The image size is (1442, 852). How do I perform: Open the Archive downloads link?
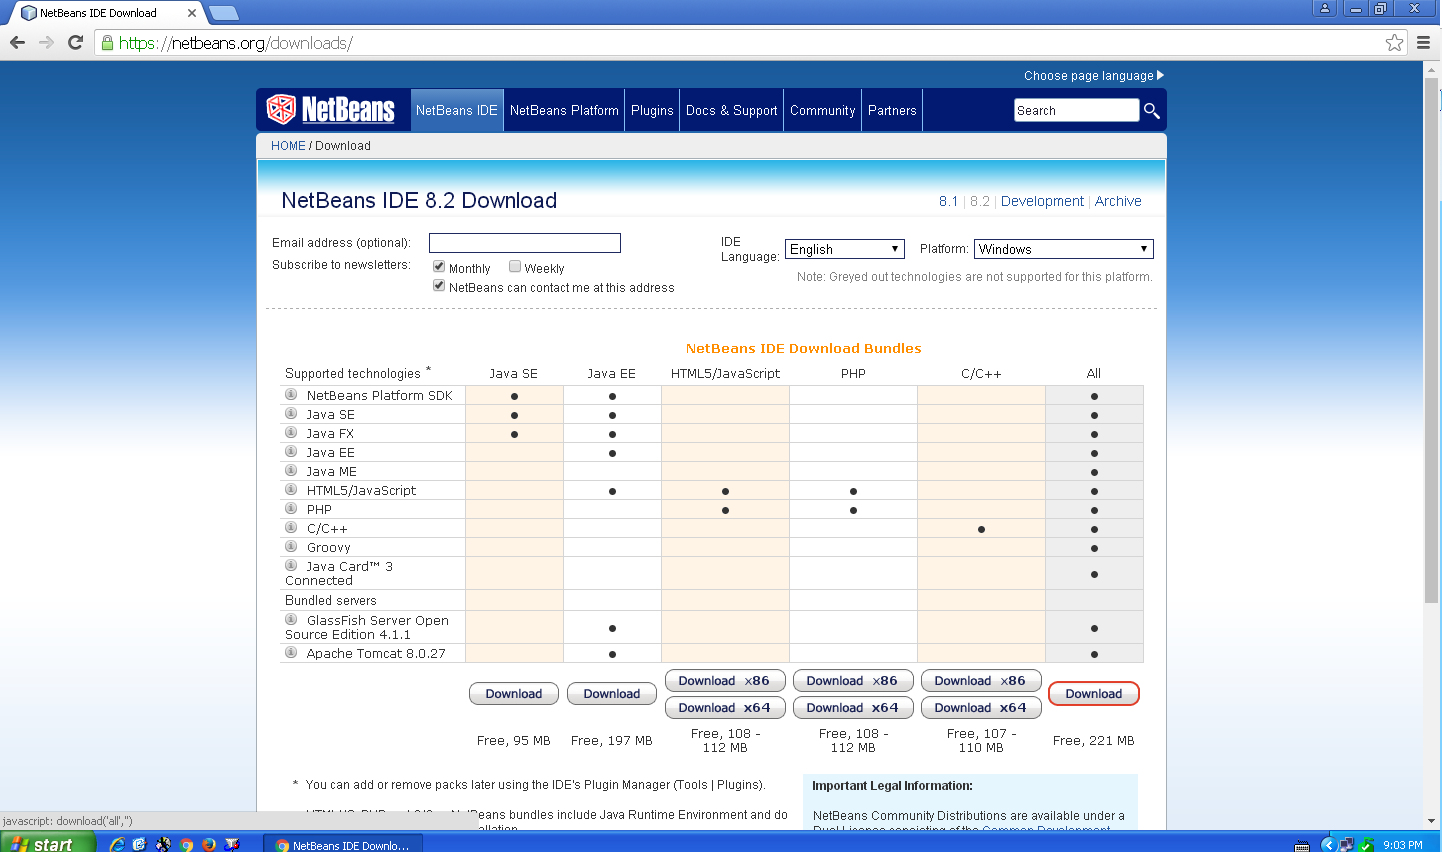tap(1117, 201)
